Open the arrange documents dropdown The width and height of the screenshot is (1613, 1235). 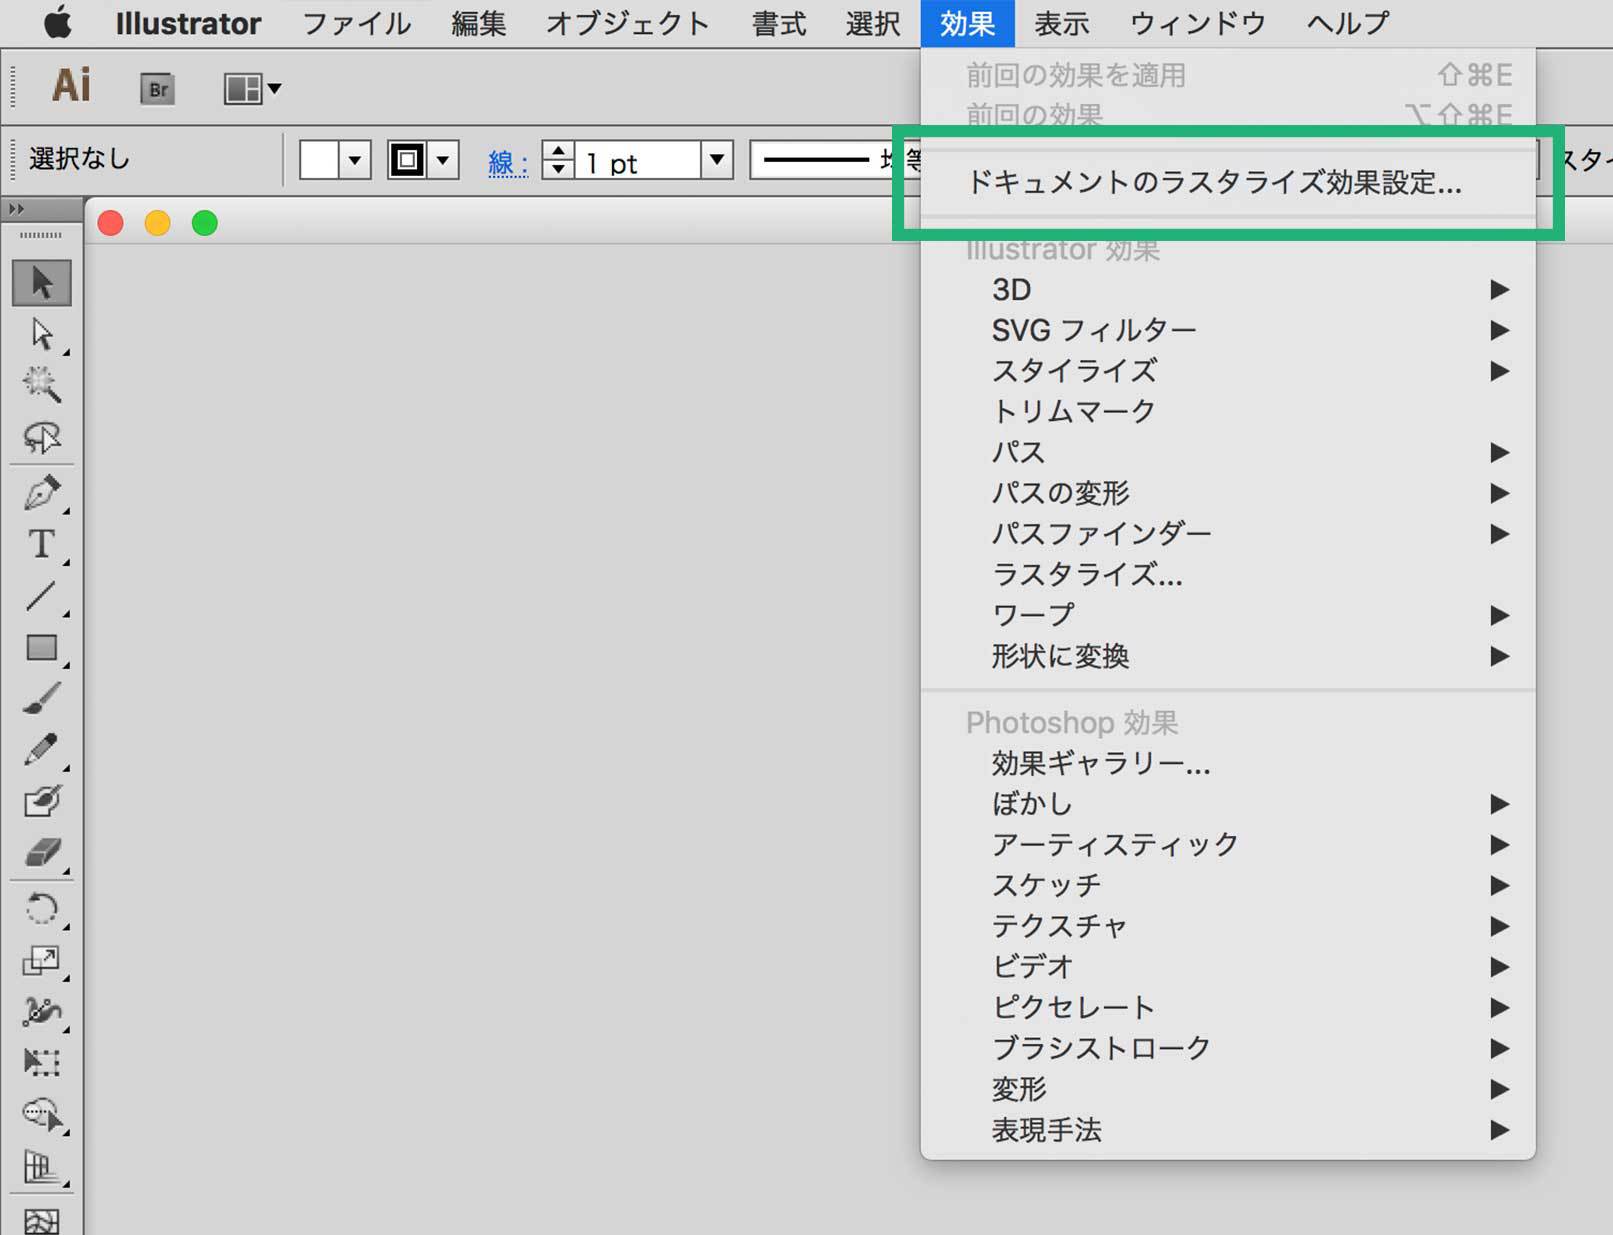(x=252, y=89)
